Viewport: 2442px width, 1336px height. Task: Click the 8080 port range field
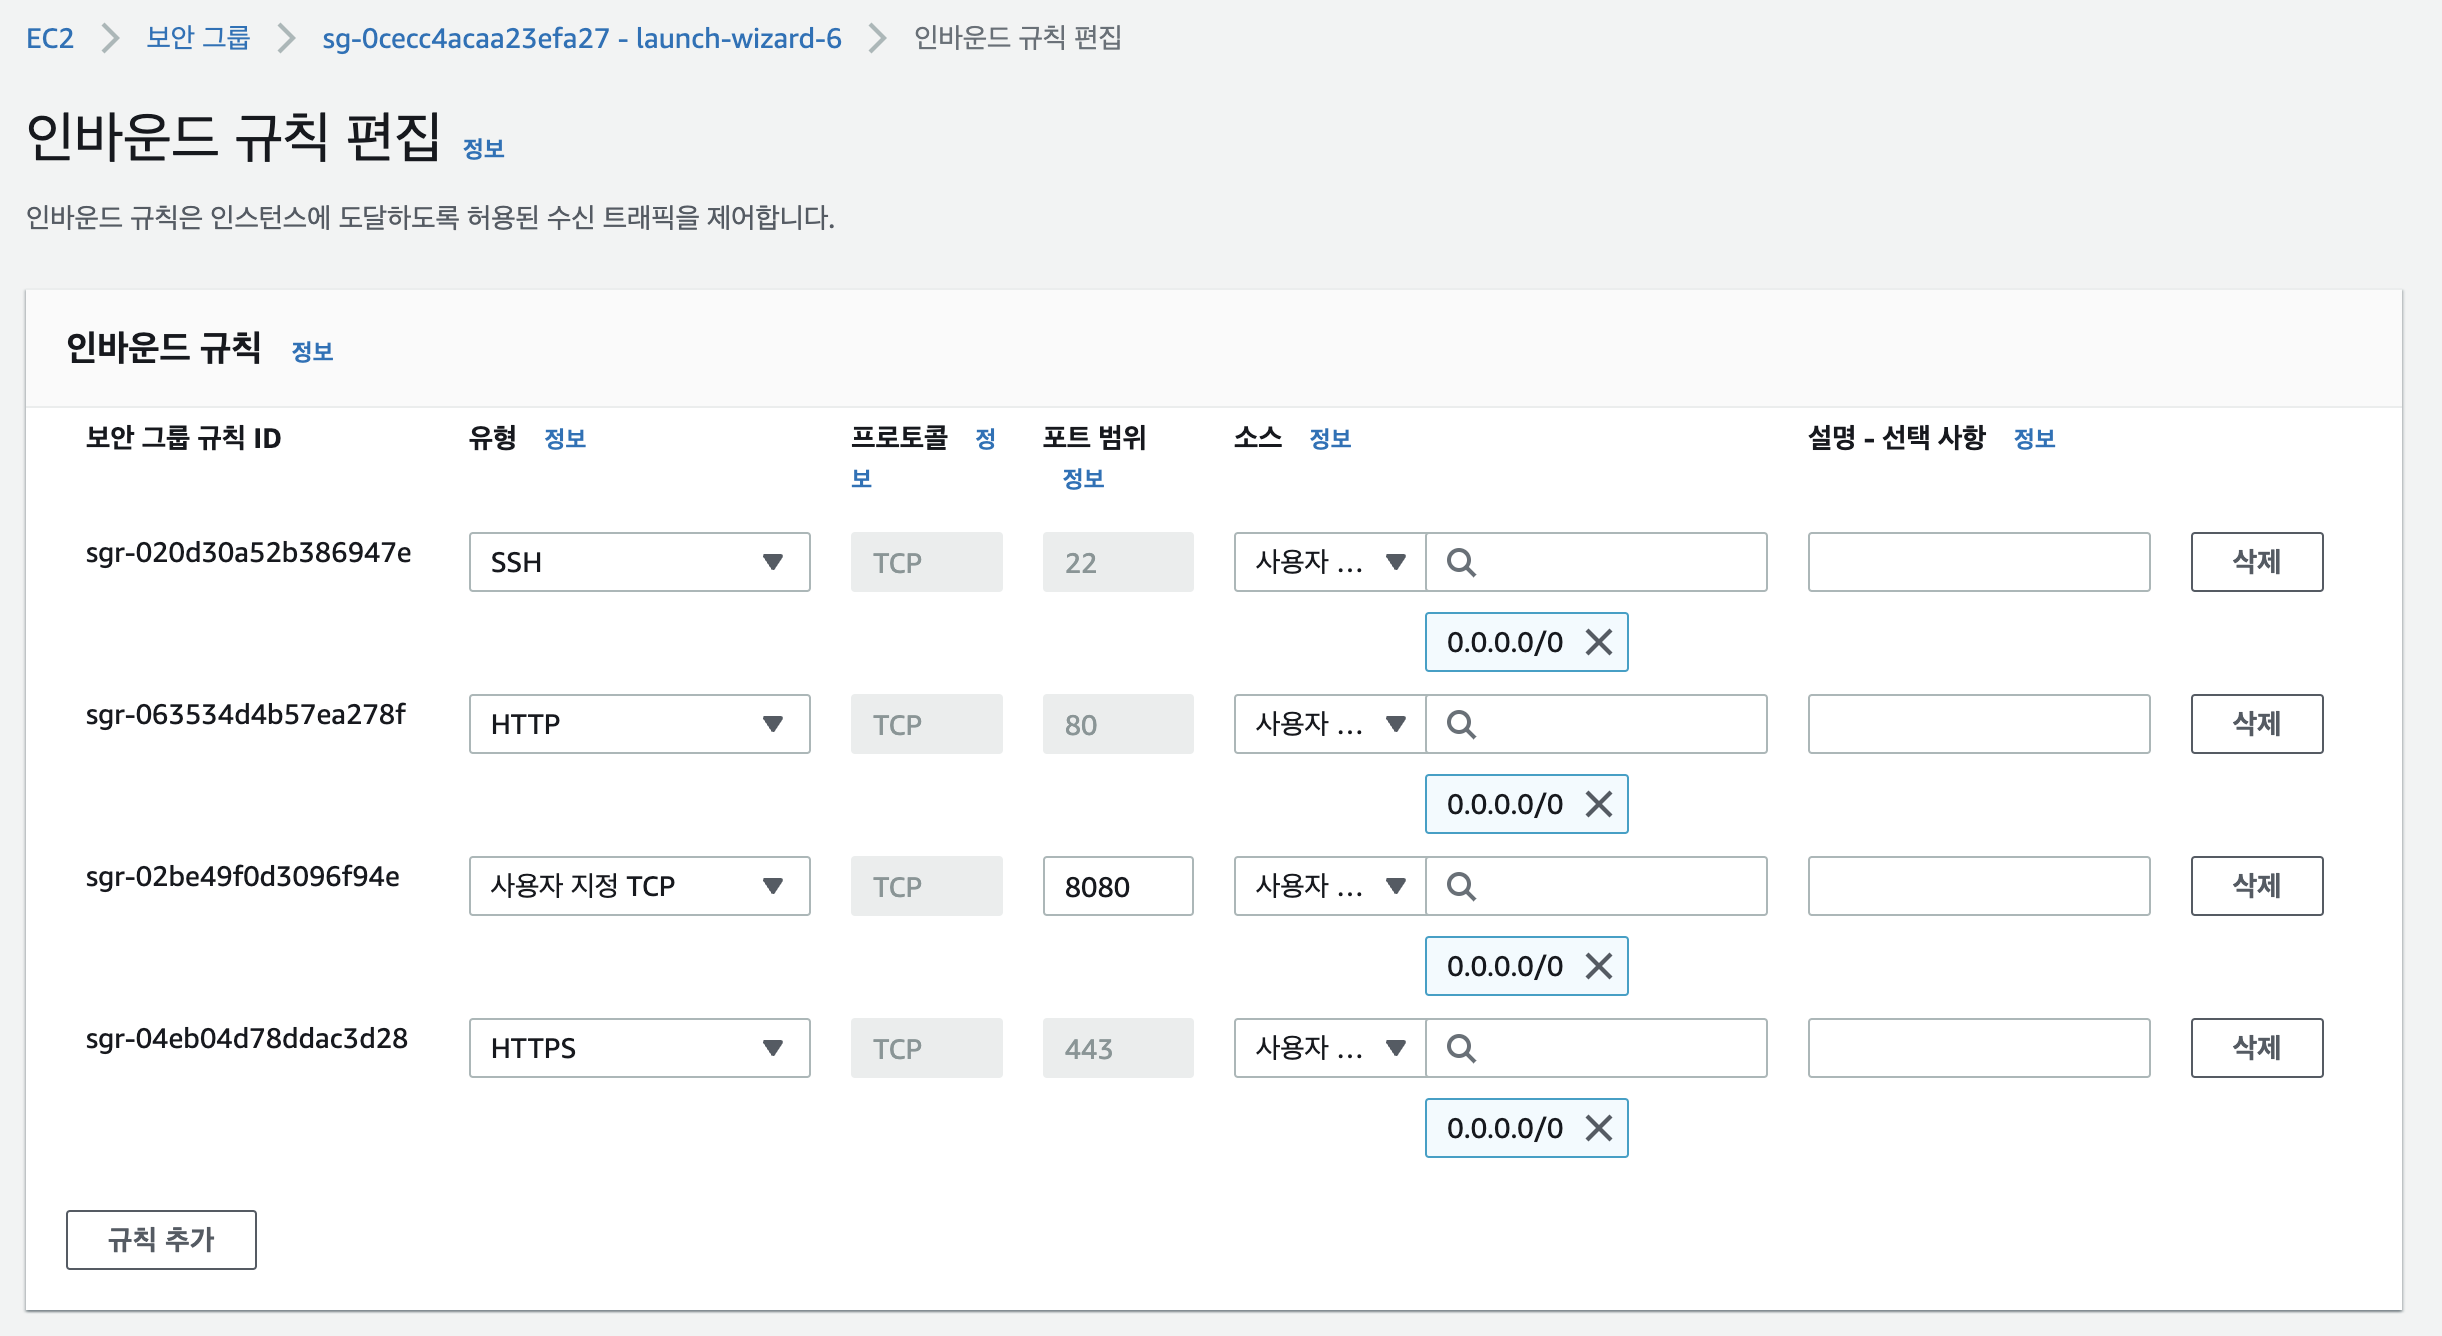tap(1117, 887)
